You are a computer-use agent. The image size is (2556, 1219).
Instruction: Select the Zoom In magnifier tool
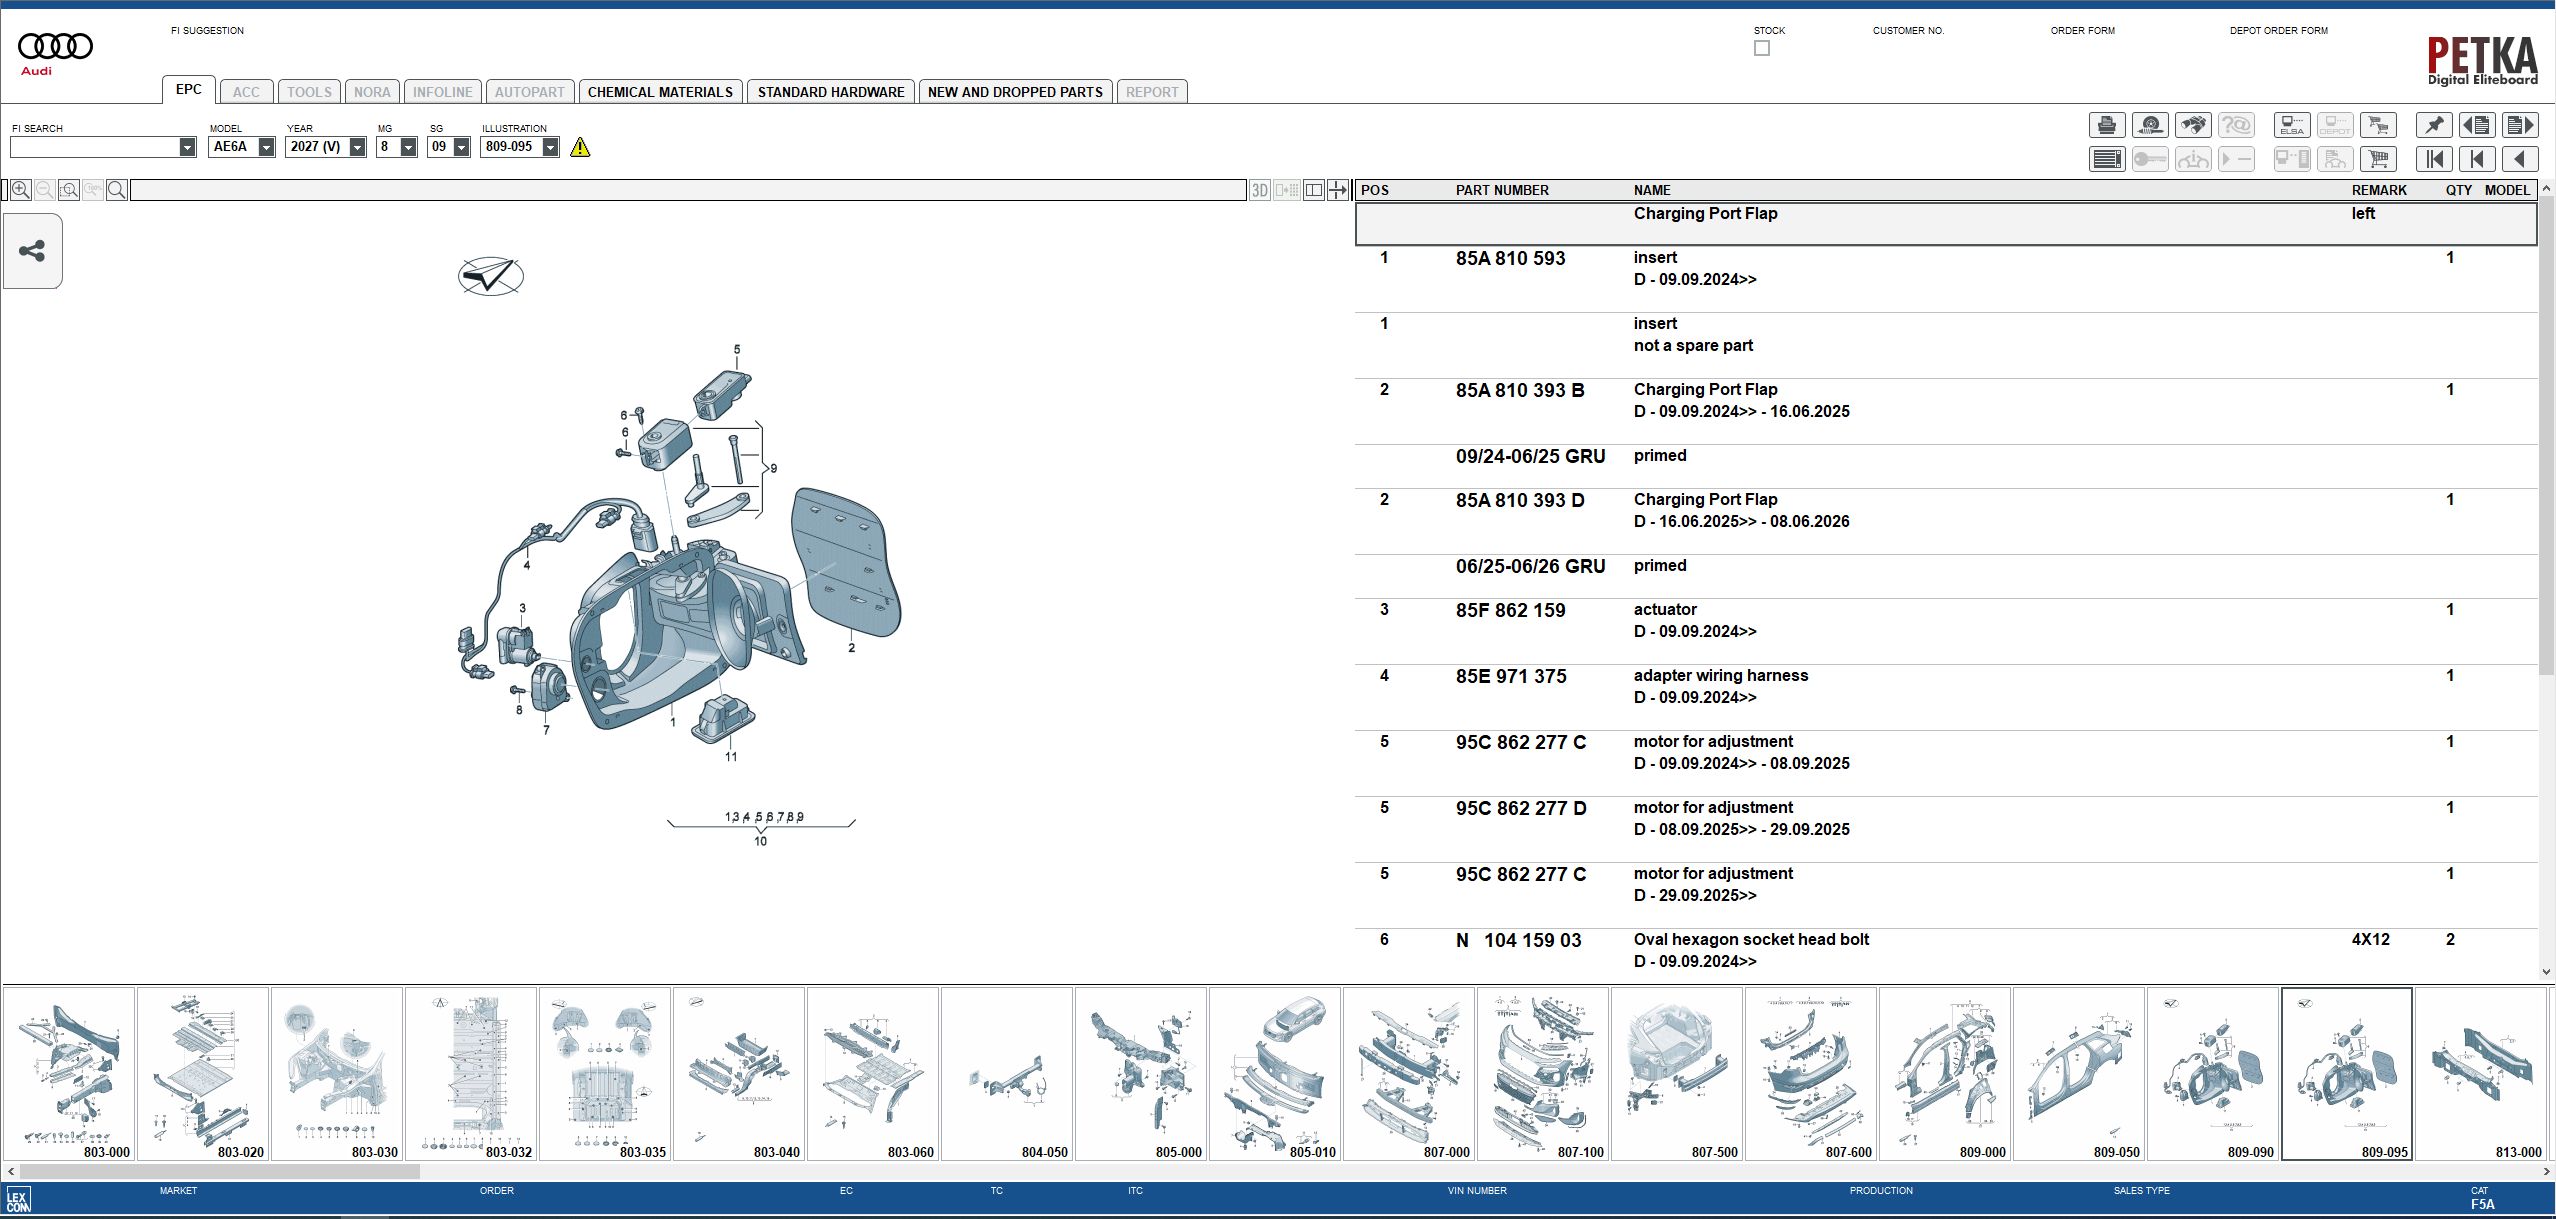coord(20,189)
